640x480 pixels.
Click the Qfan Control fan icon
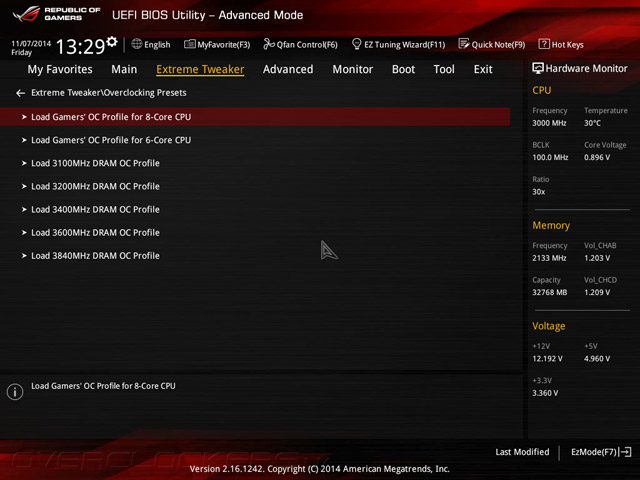click(269, 44)
